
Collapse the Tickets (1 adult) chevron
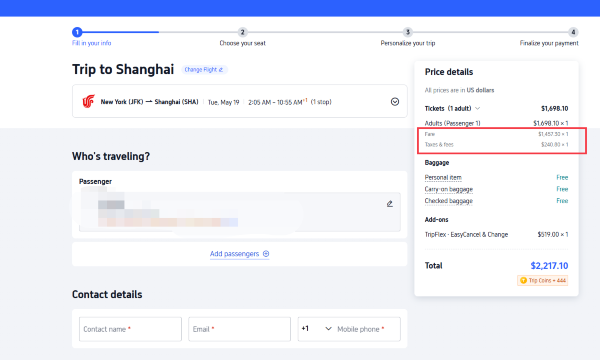(478, 108)
